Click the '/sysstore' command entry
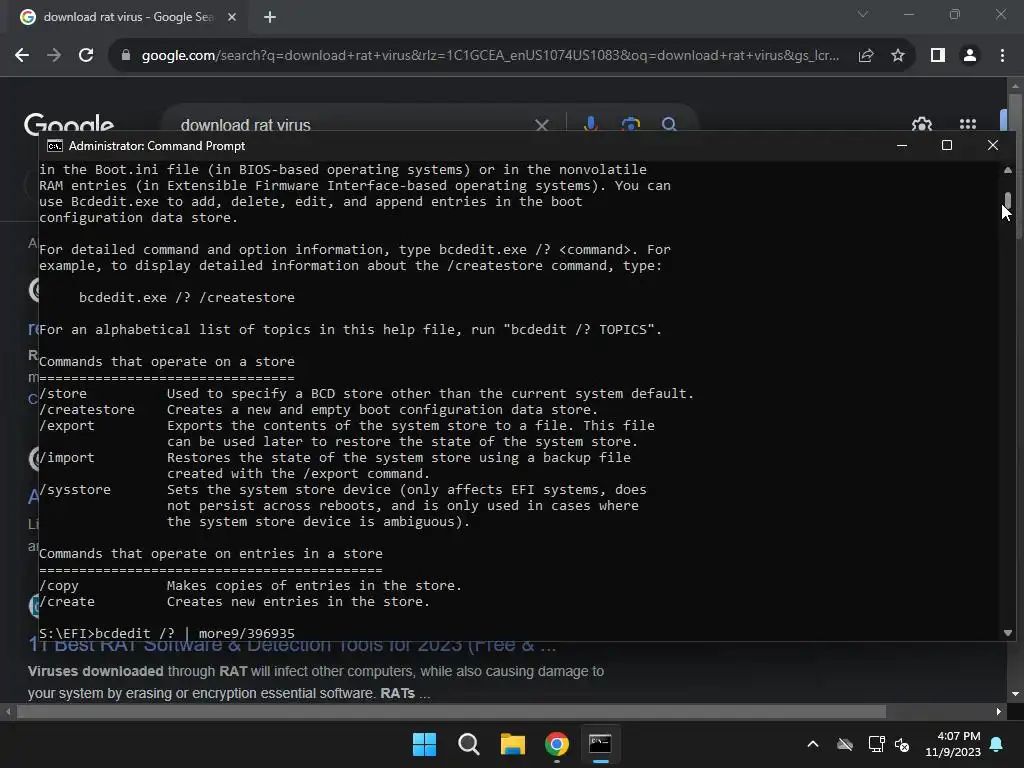Screen dimensions: 1024x768 click(x=75, y=490)
